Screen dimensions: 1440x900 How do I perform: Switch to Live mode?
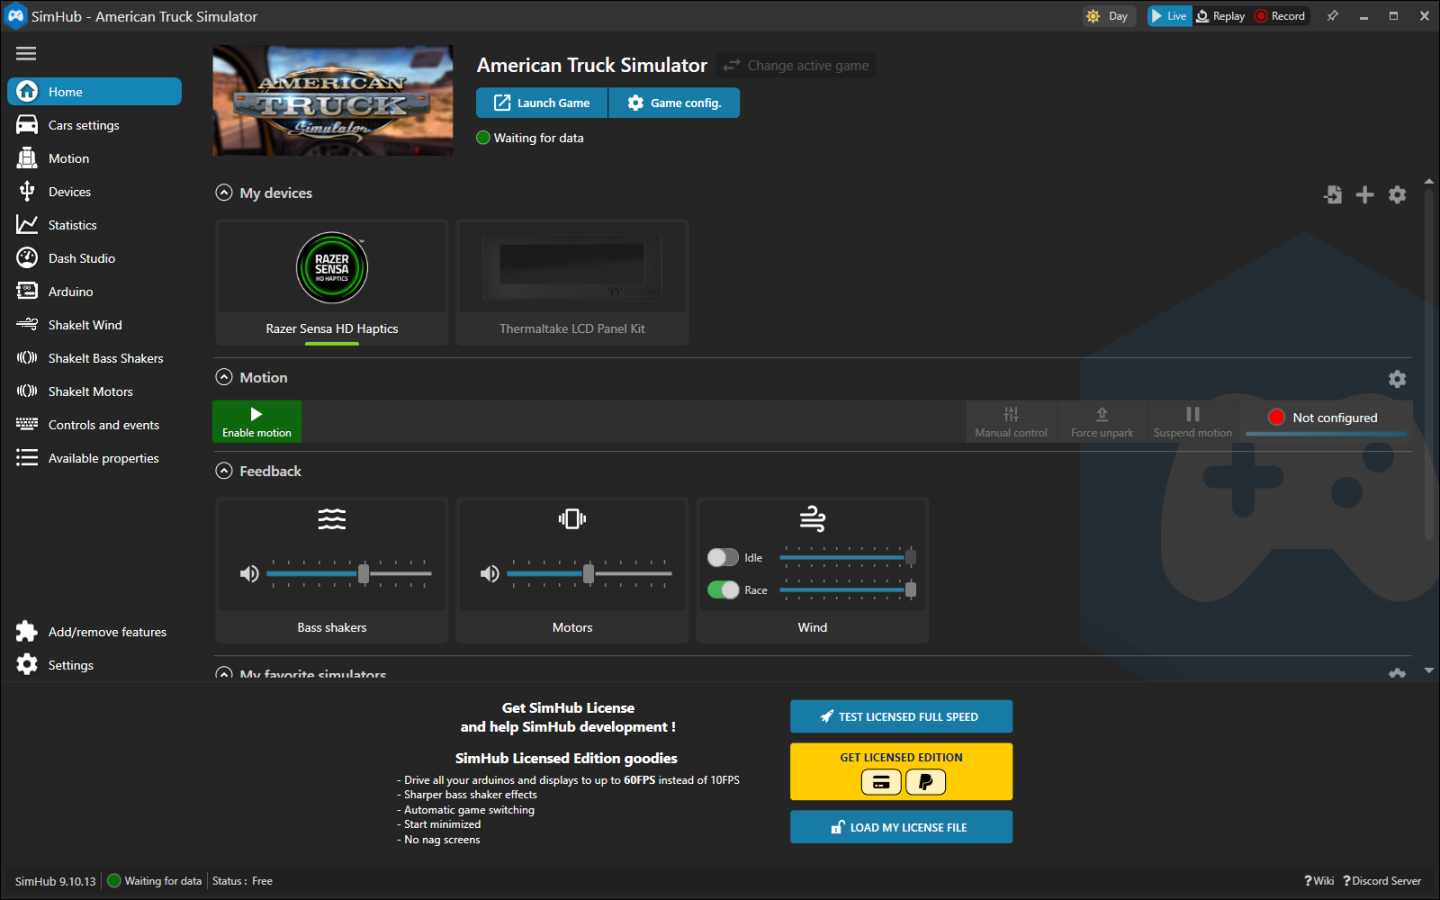(1169, 16)
